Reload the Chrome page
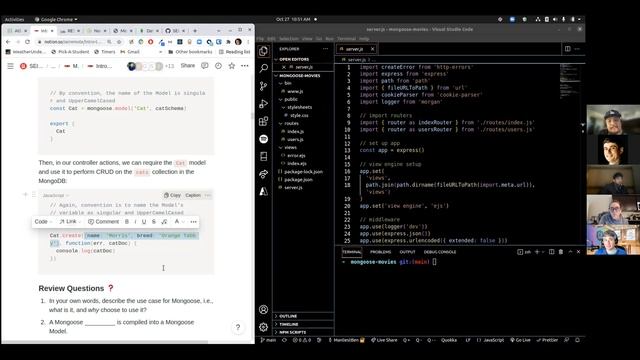 click(x=27, y=42)
